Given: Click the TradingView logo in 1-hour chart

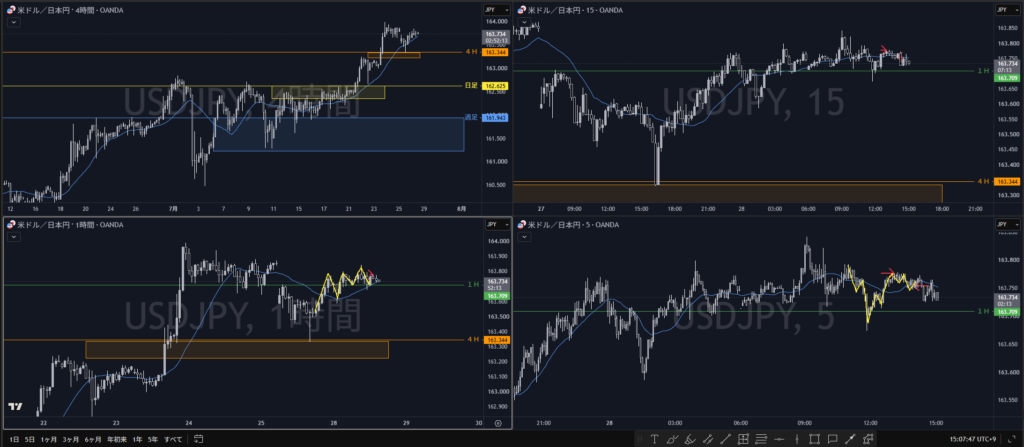Looking at the screenshot, I should [x=15, y=406].
